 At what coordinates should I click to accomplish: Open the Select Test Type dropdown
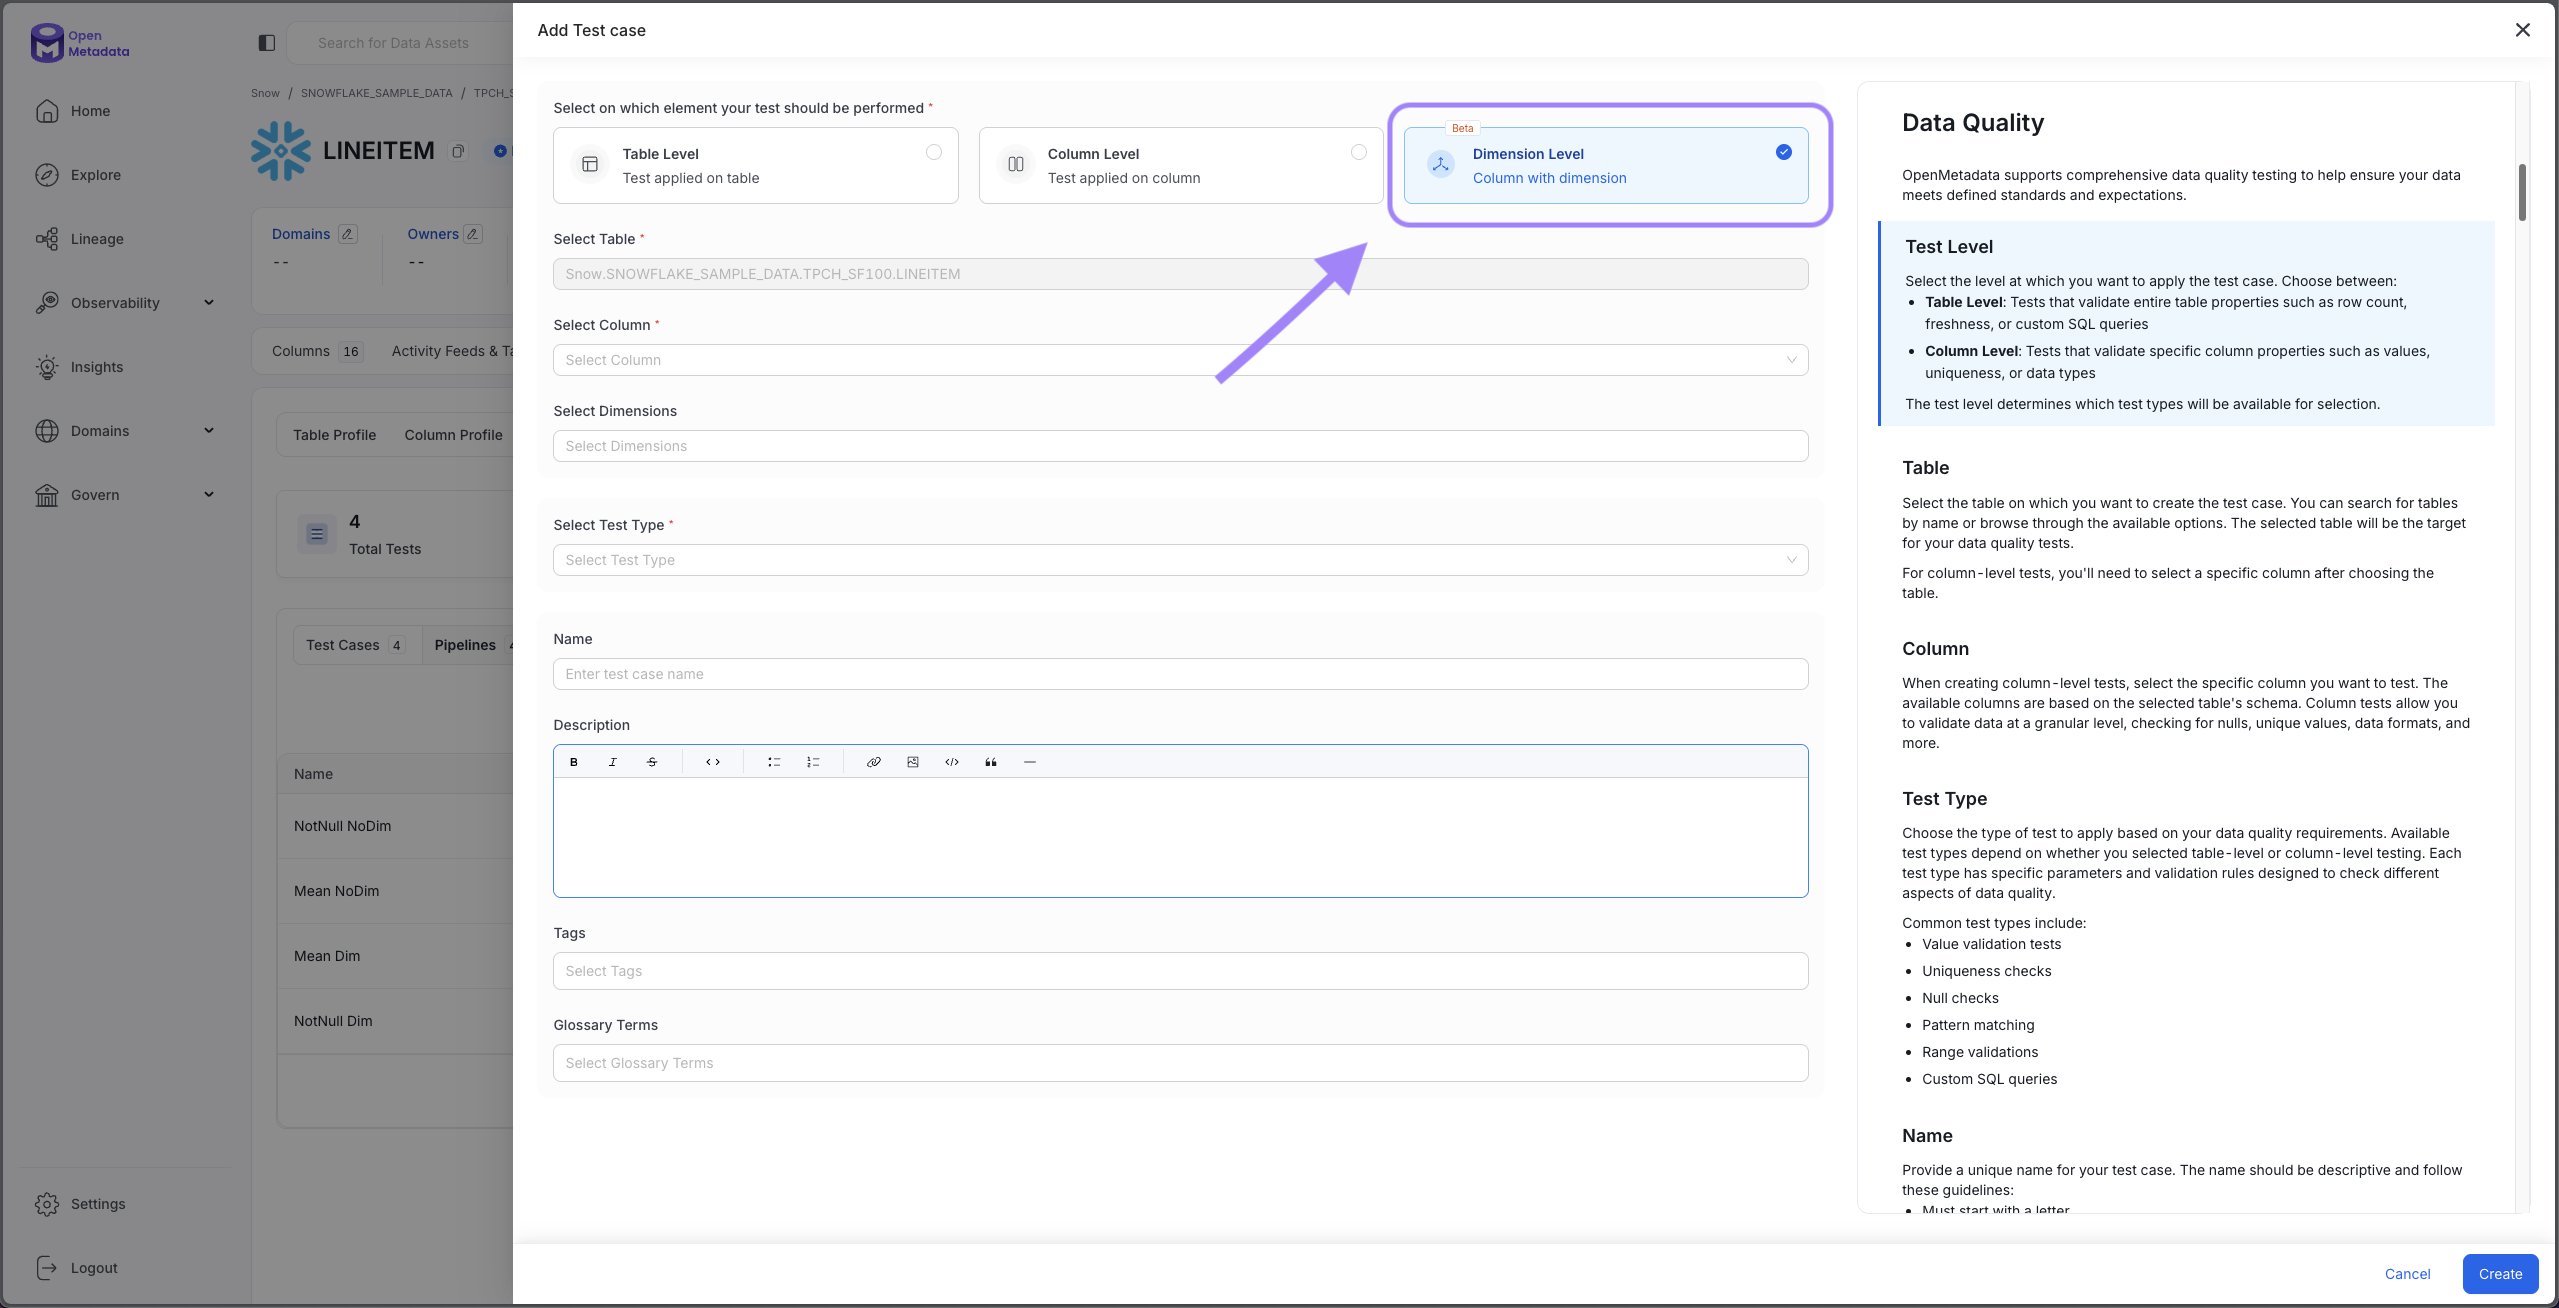coord(1180,560)
